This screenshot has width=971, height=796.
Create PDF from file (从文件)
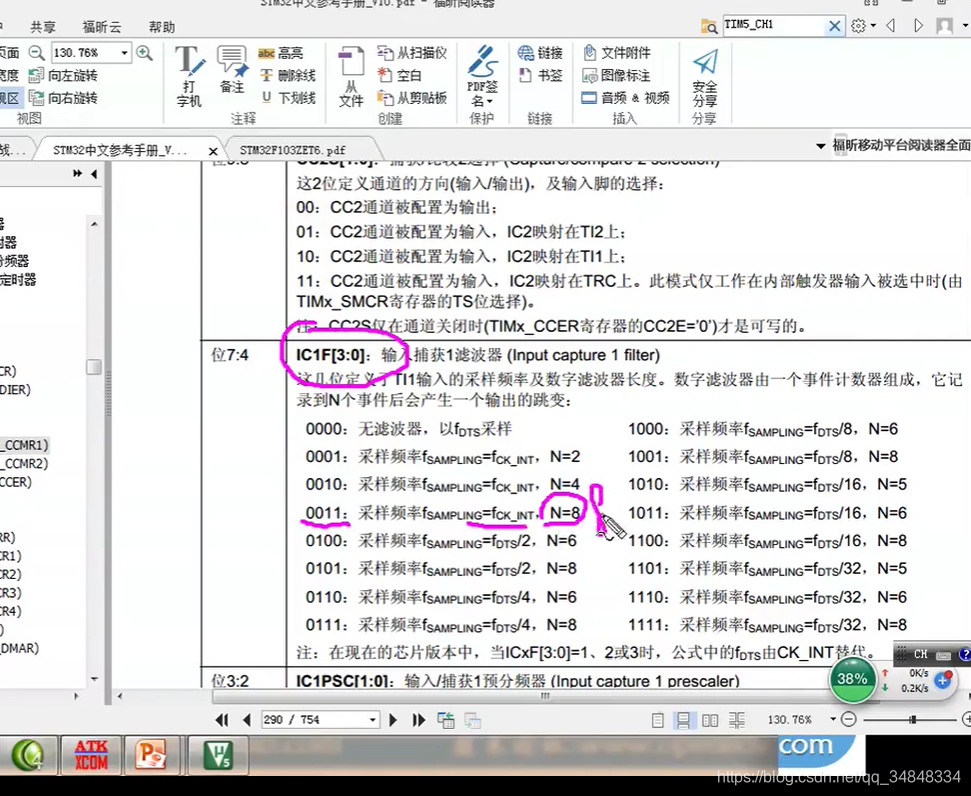tap(351, 77)
